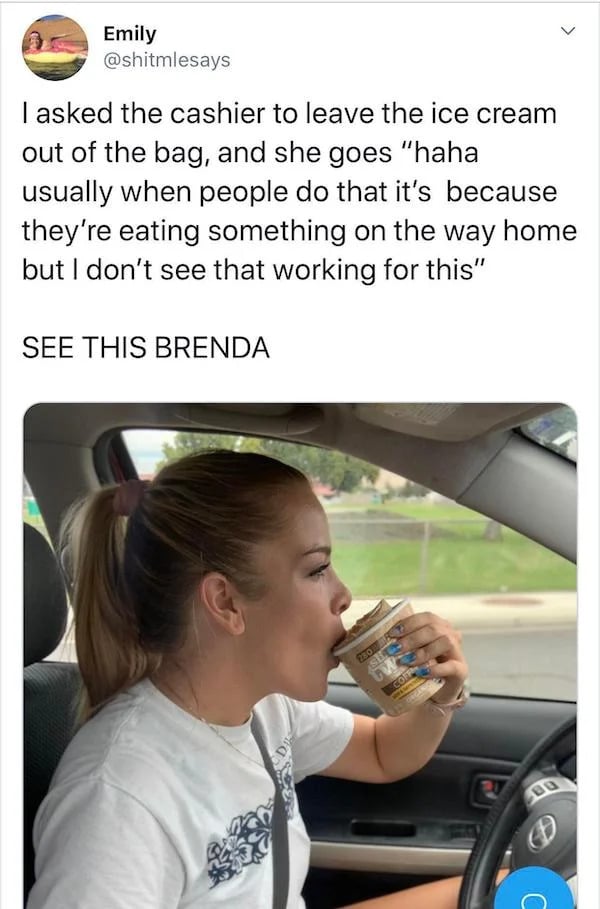Viewport: 600px width, 909px height.
Task: Open the tweet options chevron menu
Action: (568, 30)
